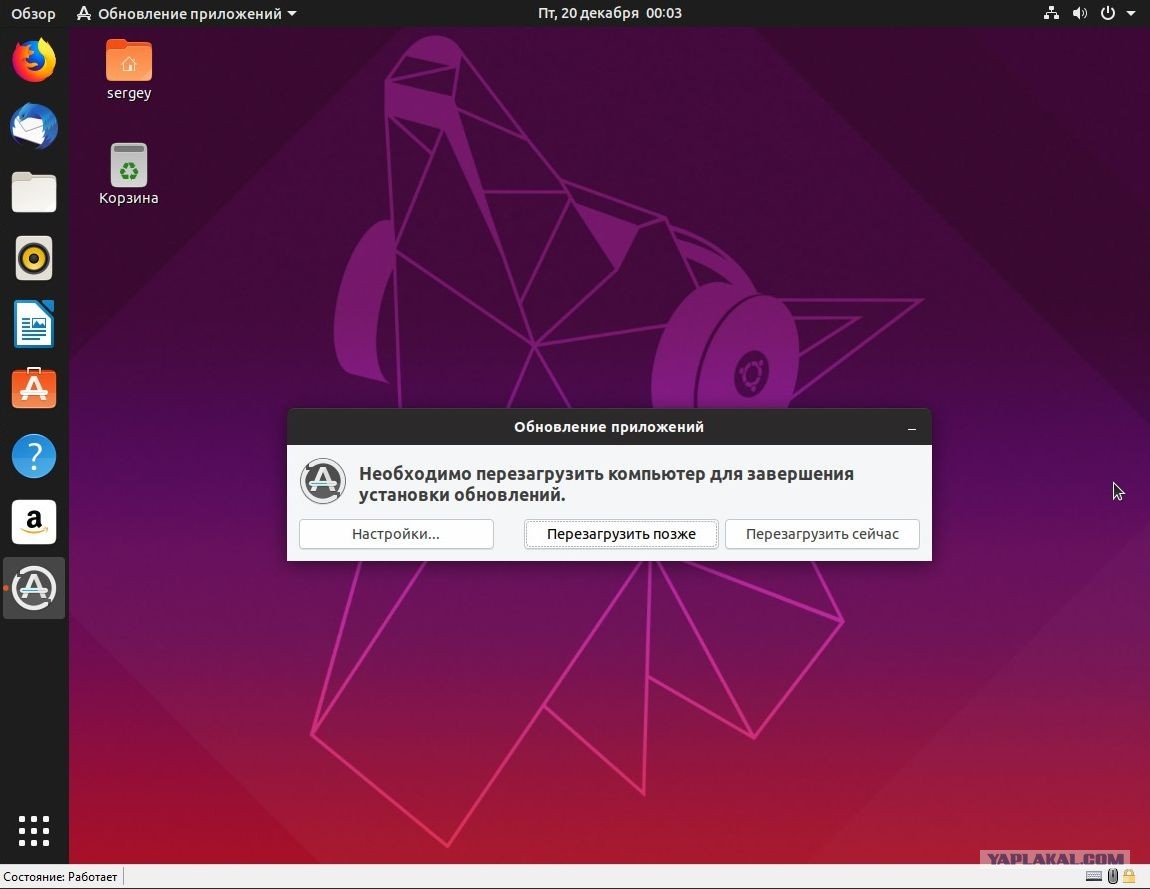Show applications grid button
1150x889 pixels.
pos(34,831)
